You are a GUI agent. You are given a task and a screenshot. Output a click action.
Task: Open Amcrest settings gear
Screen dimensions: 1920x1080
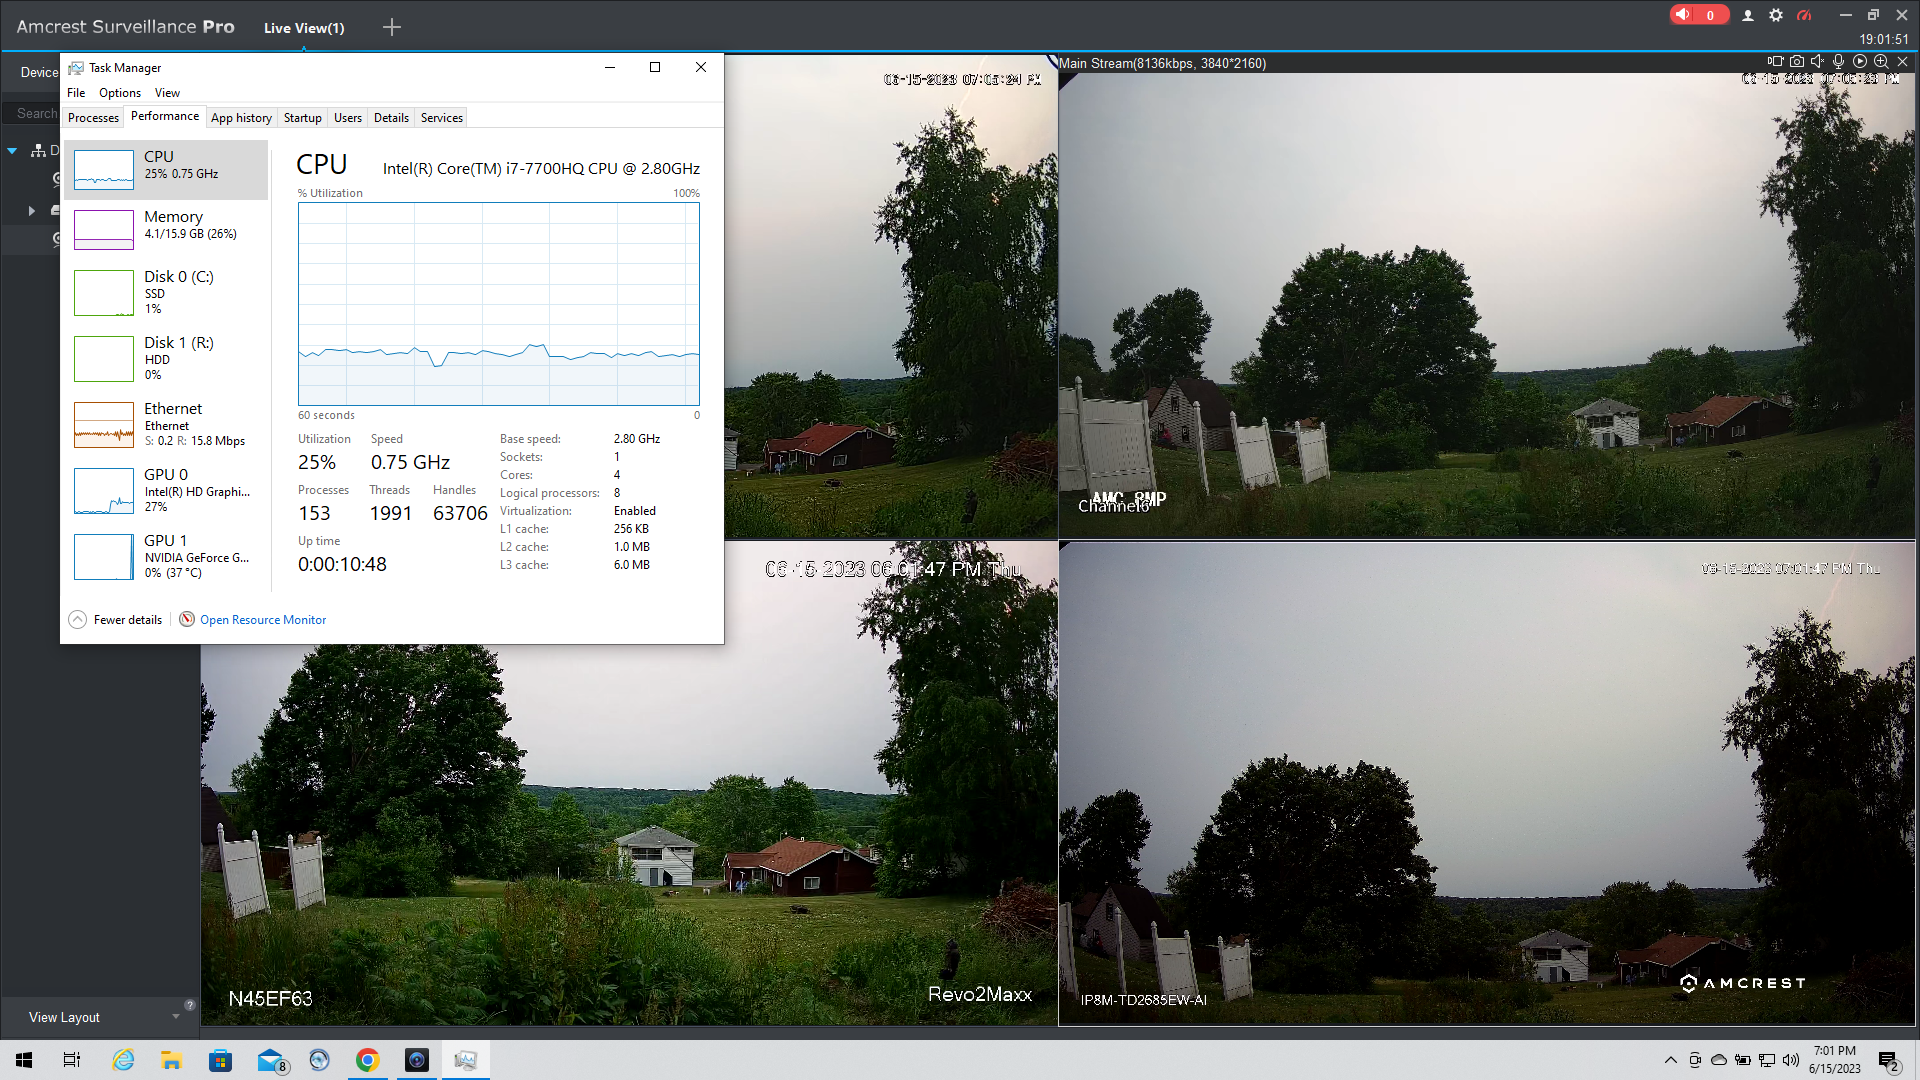click(x=1776, y=15)
